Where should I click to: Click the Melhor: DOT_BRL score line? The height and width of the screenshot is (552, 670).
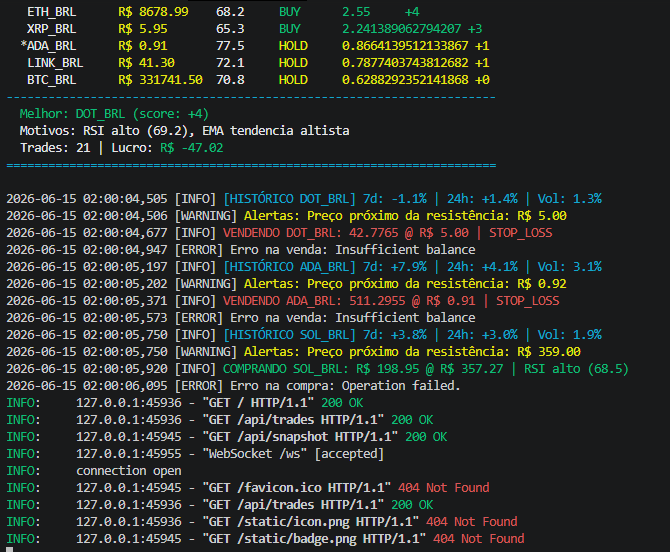click(x=114, y=114)
